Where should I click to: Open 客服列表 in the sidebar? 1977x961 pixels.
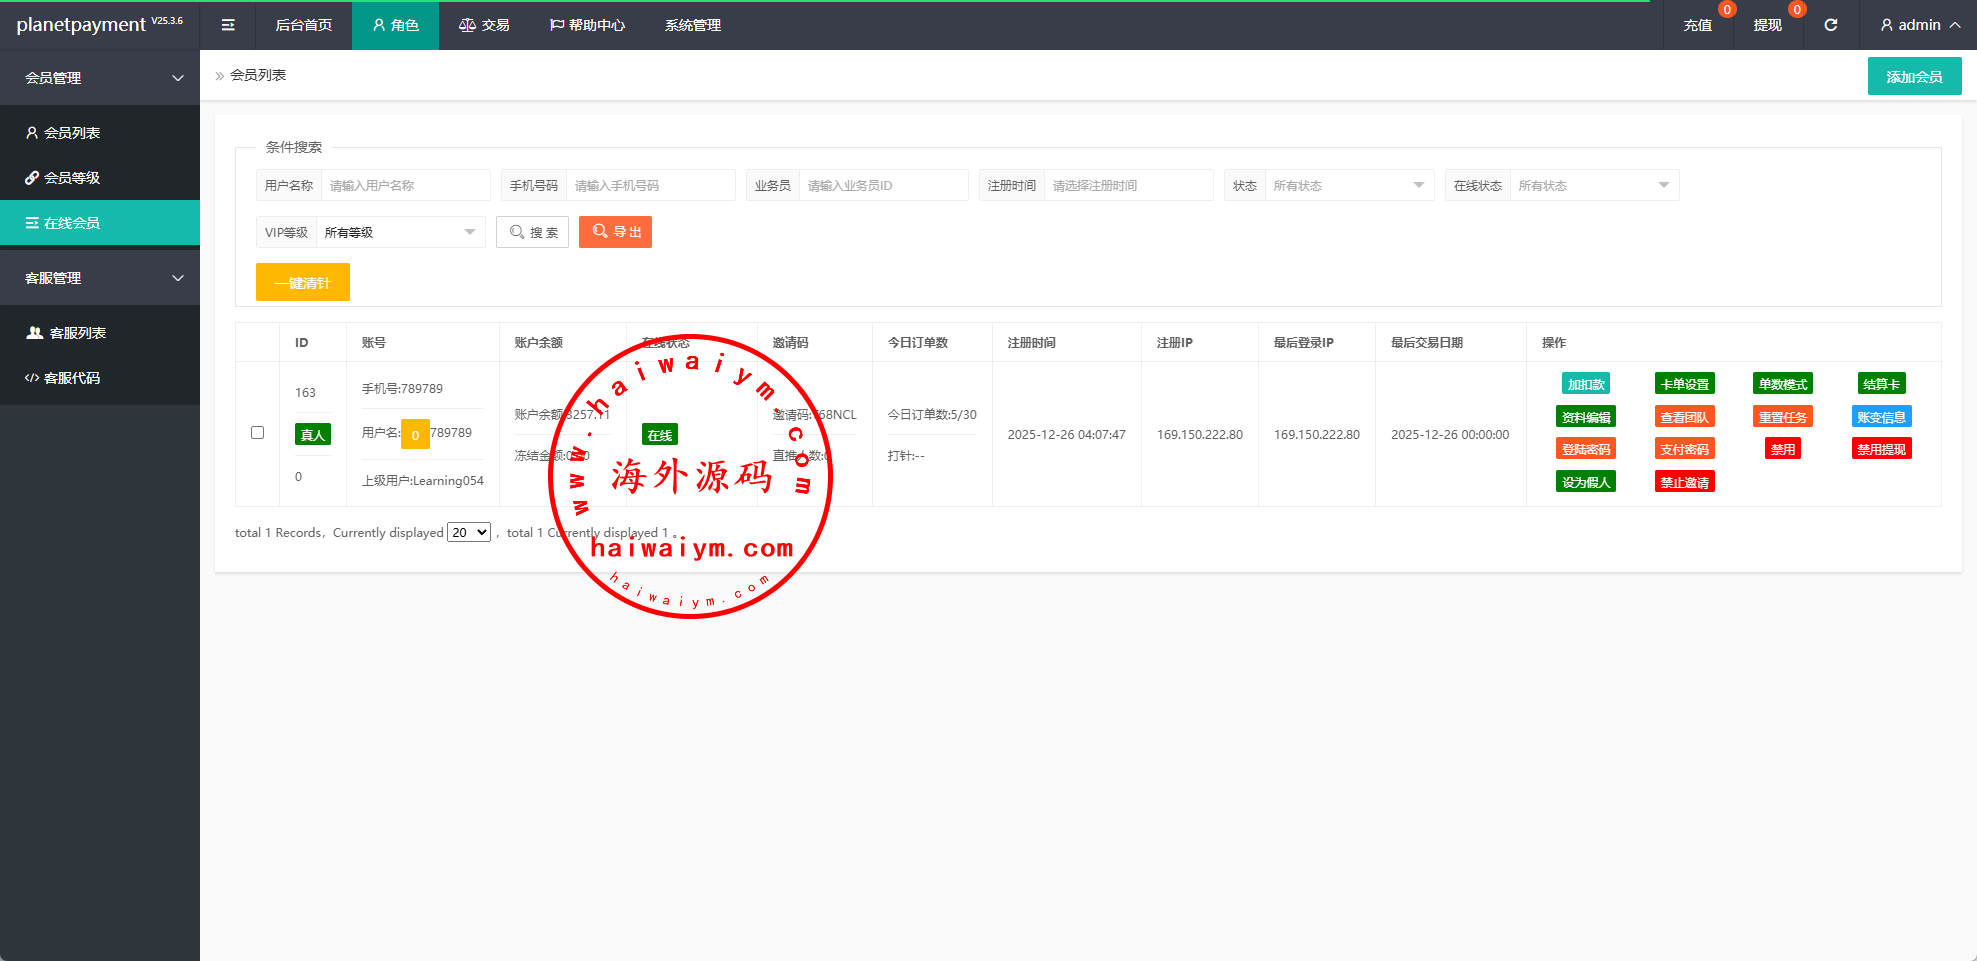tap(77, 333)
